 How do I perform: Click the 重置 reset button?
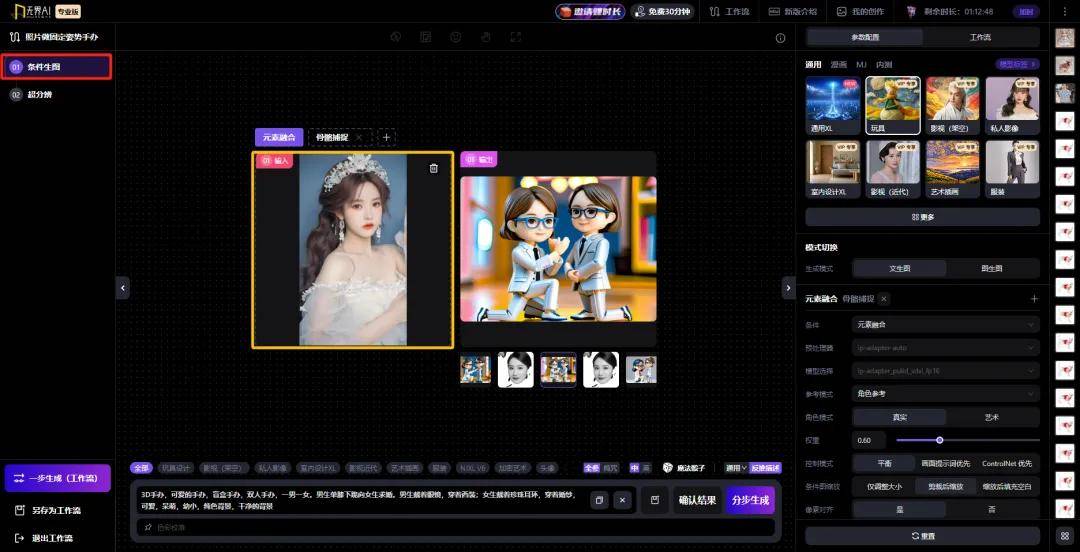pos(922,536)
